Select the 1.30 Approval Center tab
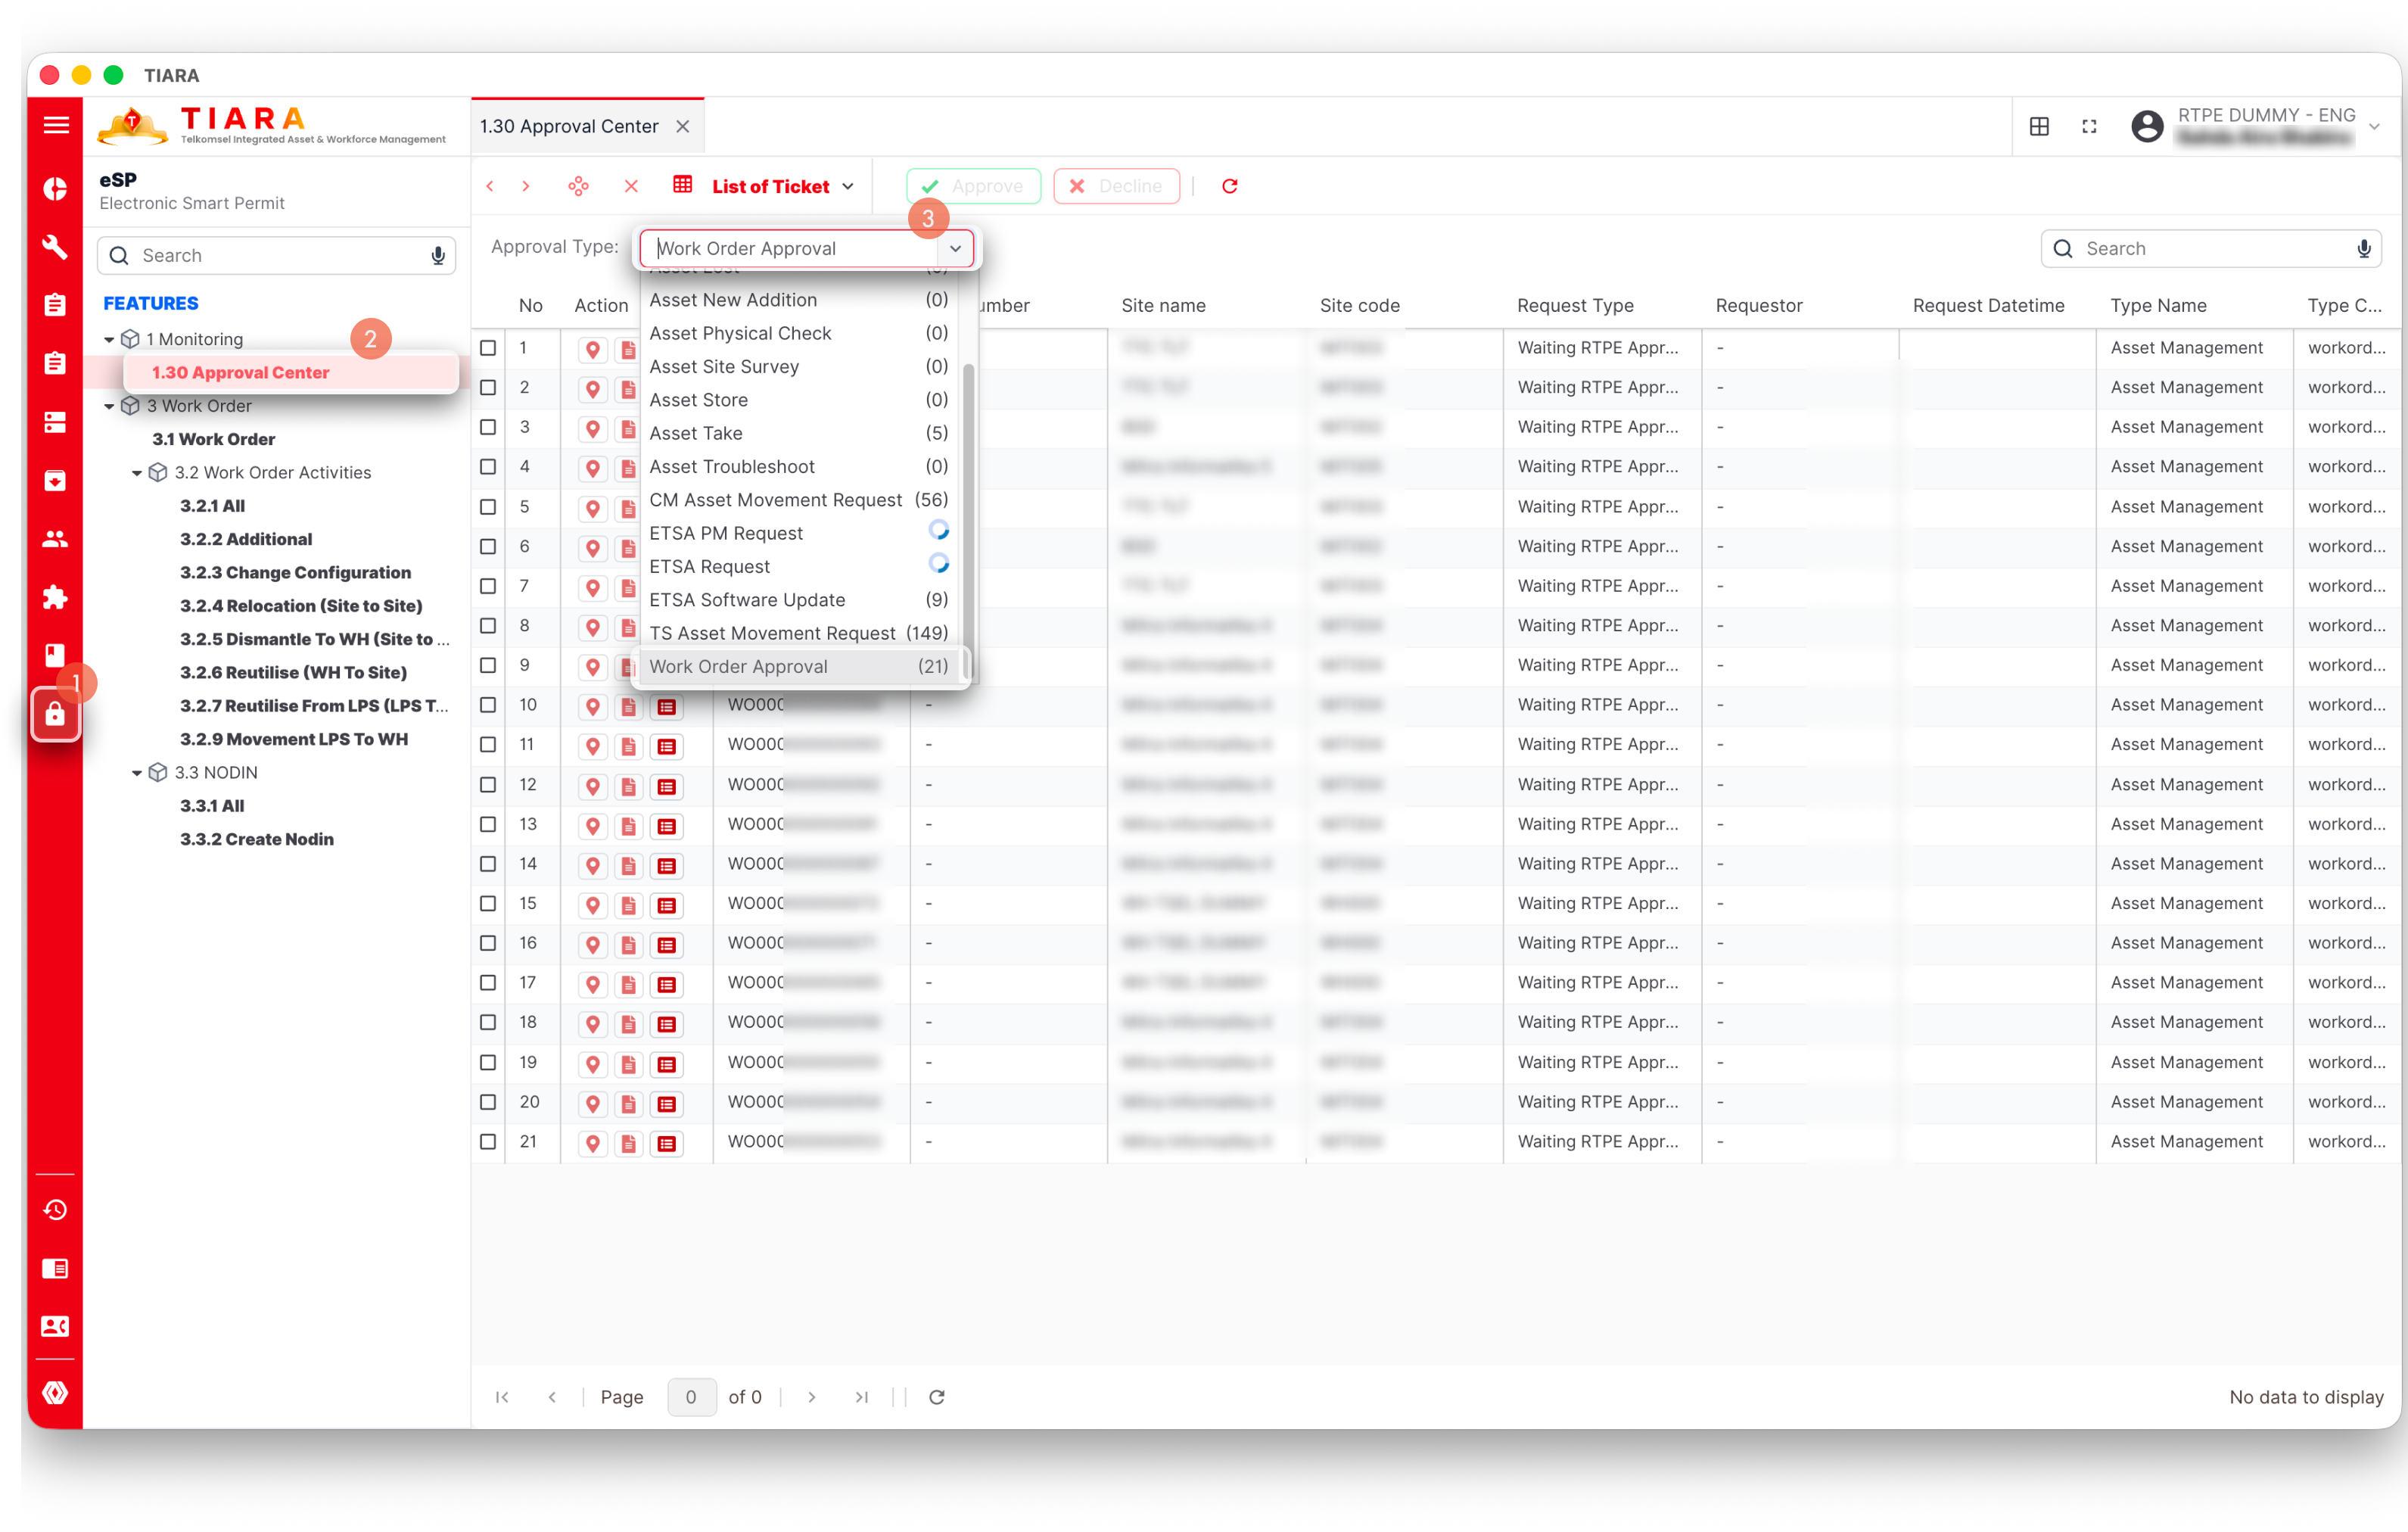The width and height of the screenshot is (2408, 1532). pos(569,126)
